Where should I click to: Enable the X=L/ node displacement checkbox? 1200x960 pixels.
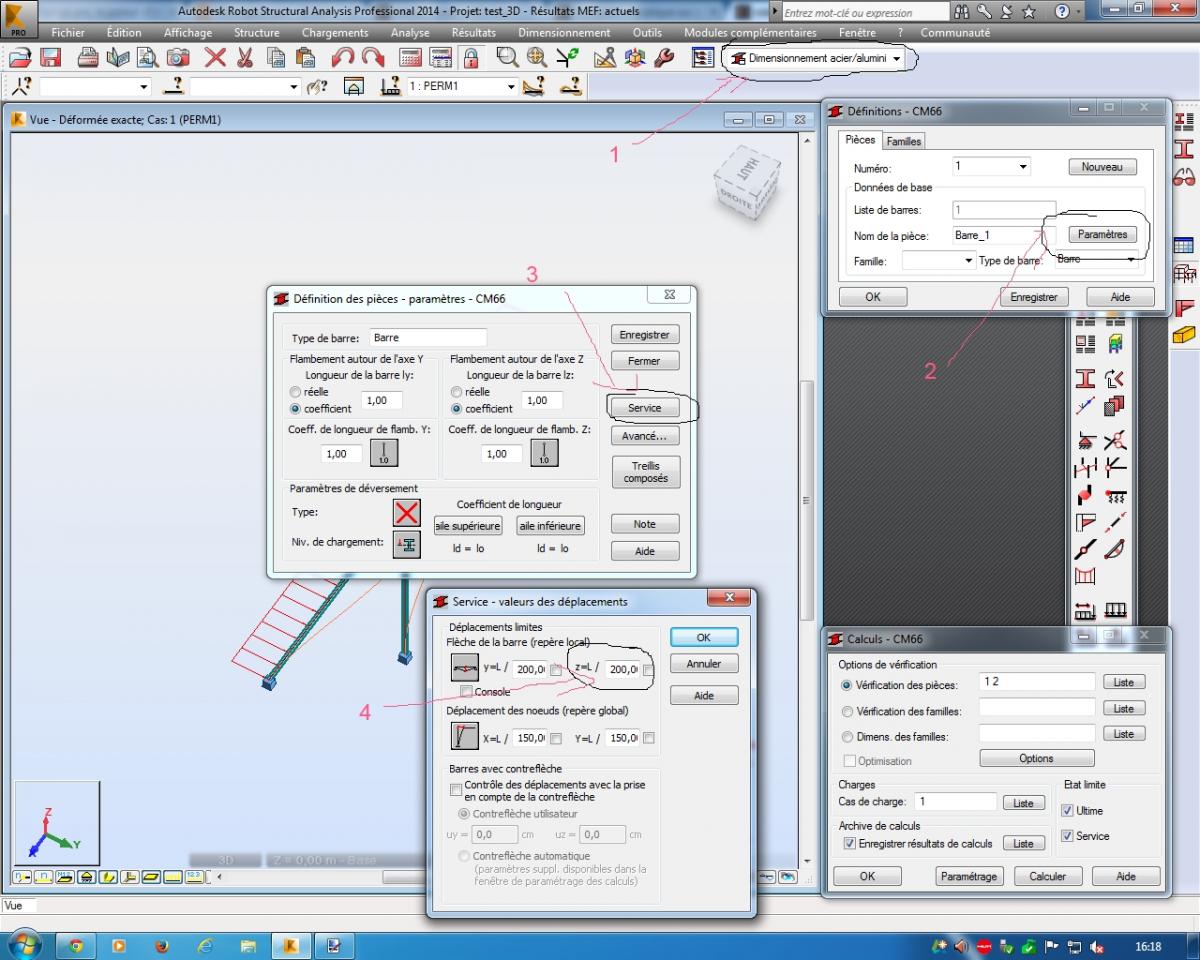pyautogui.click(x=555, y=738)
